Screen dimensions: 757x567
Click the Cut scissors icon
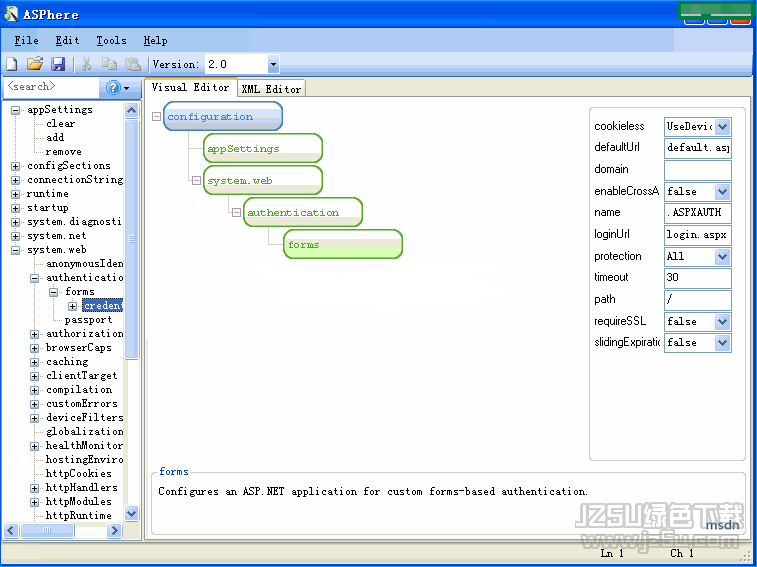[86, 64]
